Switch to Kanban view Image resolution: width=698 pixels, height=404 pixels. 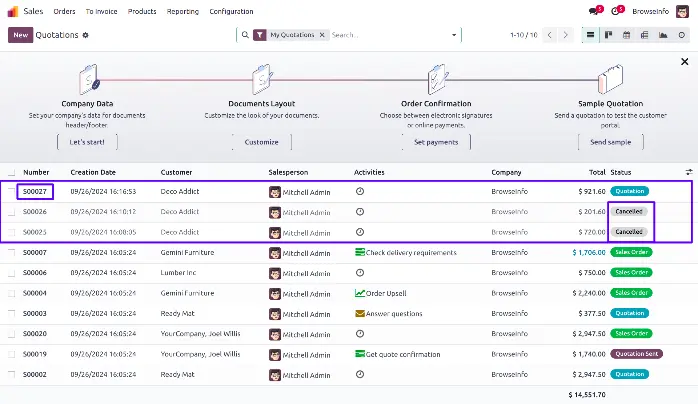(x=609, y=35)
